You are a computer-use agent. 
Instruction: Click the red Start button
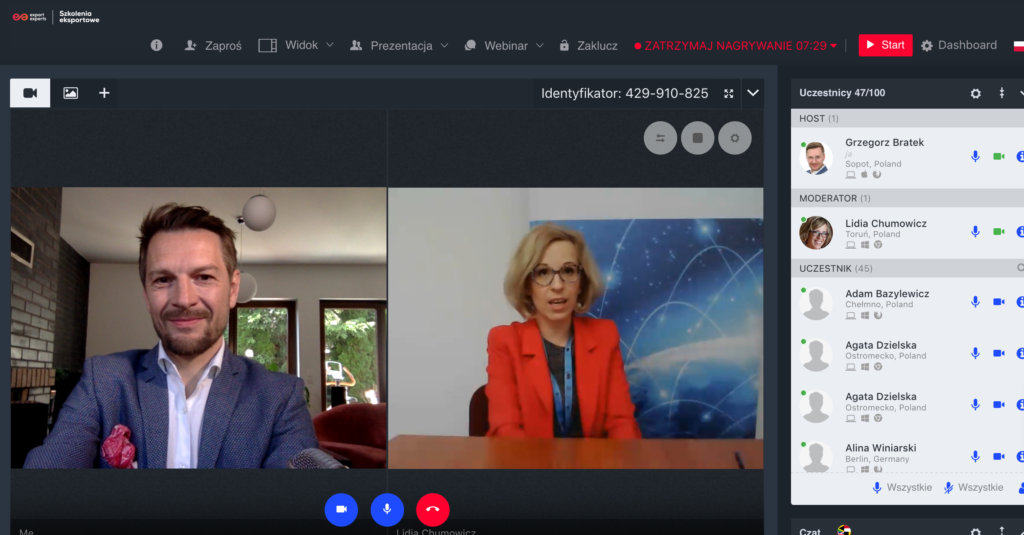(885, 45)
